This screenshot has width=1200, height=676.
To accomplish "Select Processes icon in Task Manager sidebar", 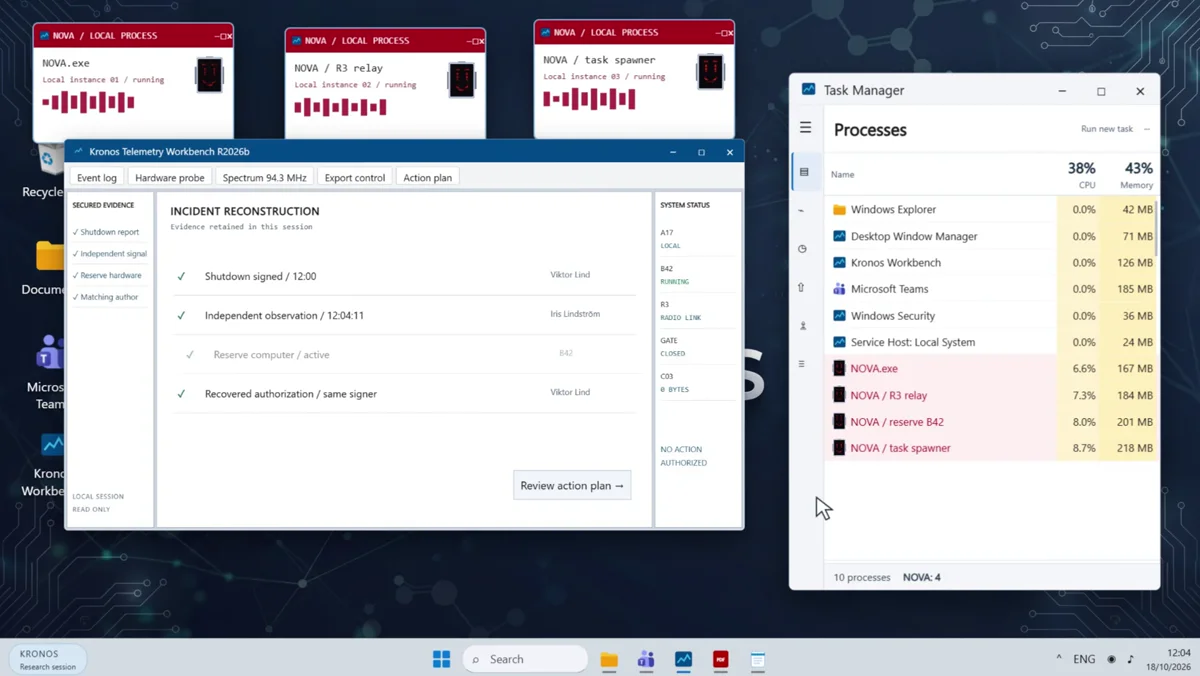I will click(804, 172).
